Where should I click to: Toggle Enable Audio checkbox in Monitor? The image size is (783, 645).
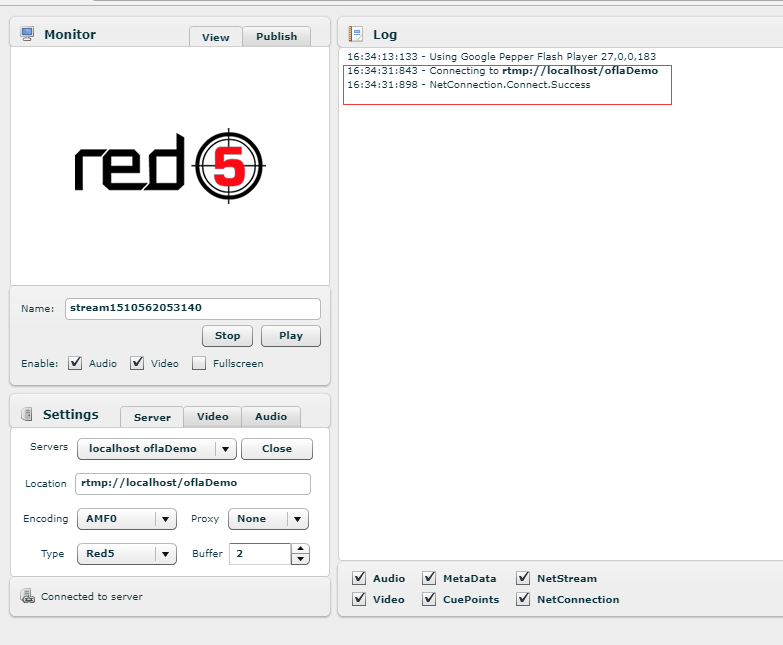click(75, 363)
